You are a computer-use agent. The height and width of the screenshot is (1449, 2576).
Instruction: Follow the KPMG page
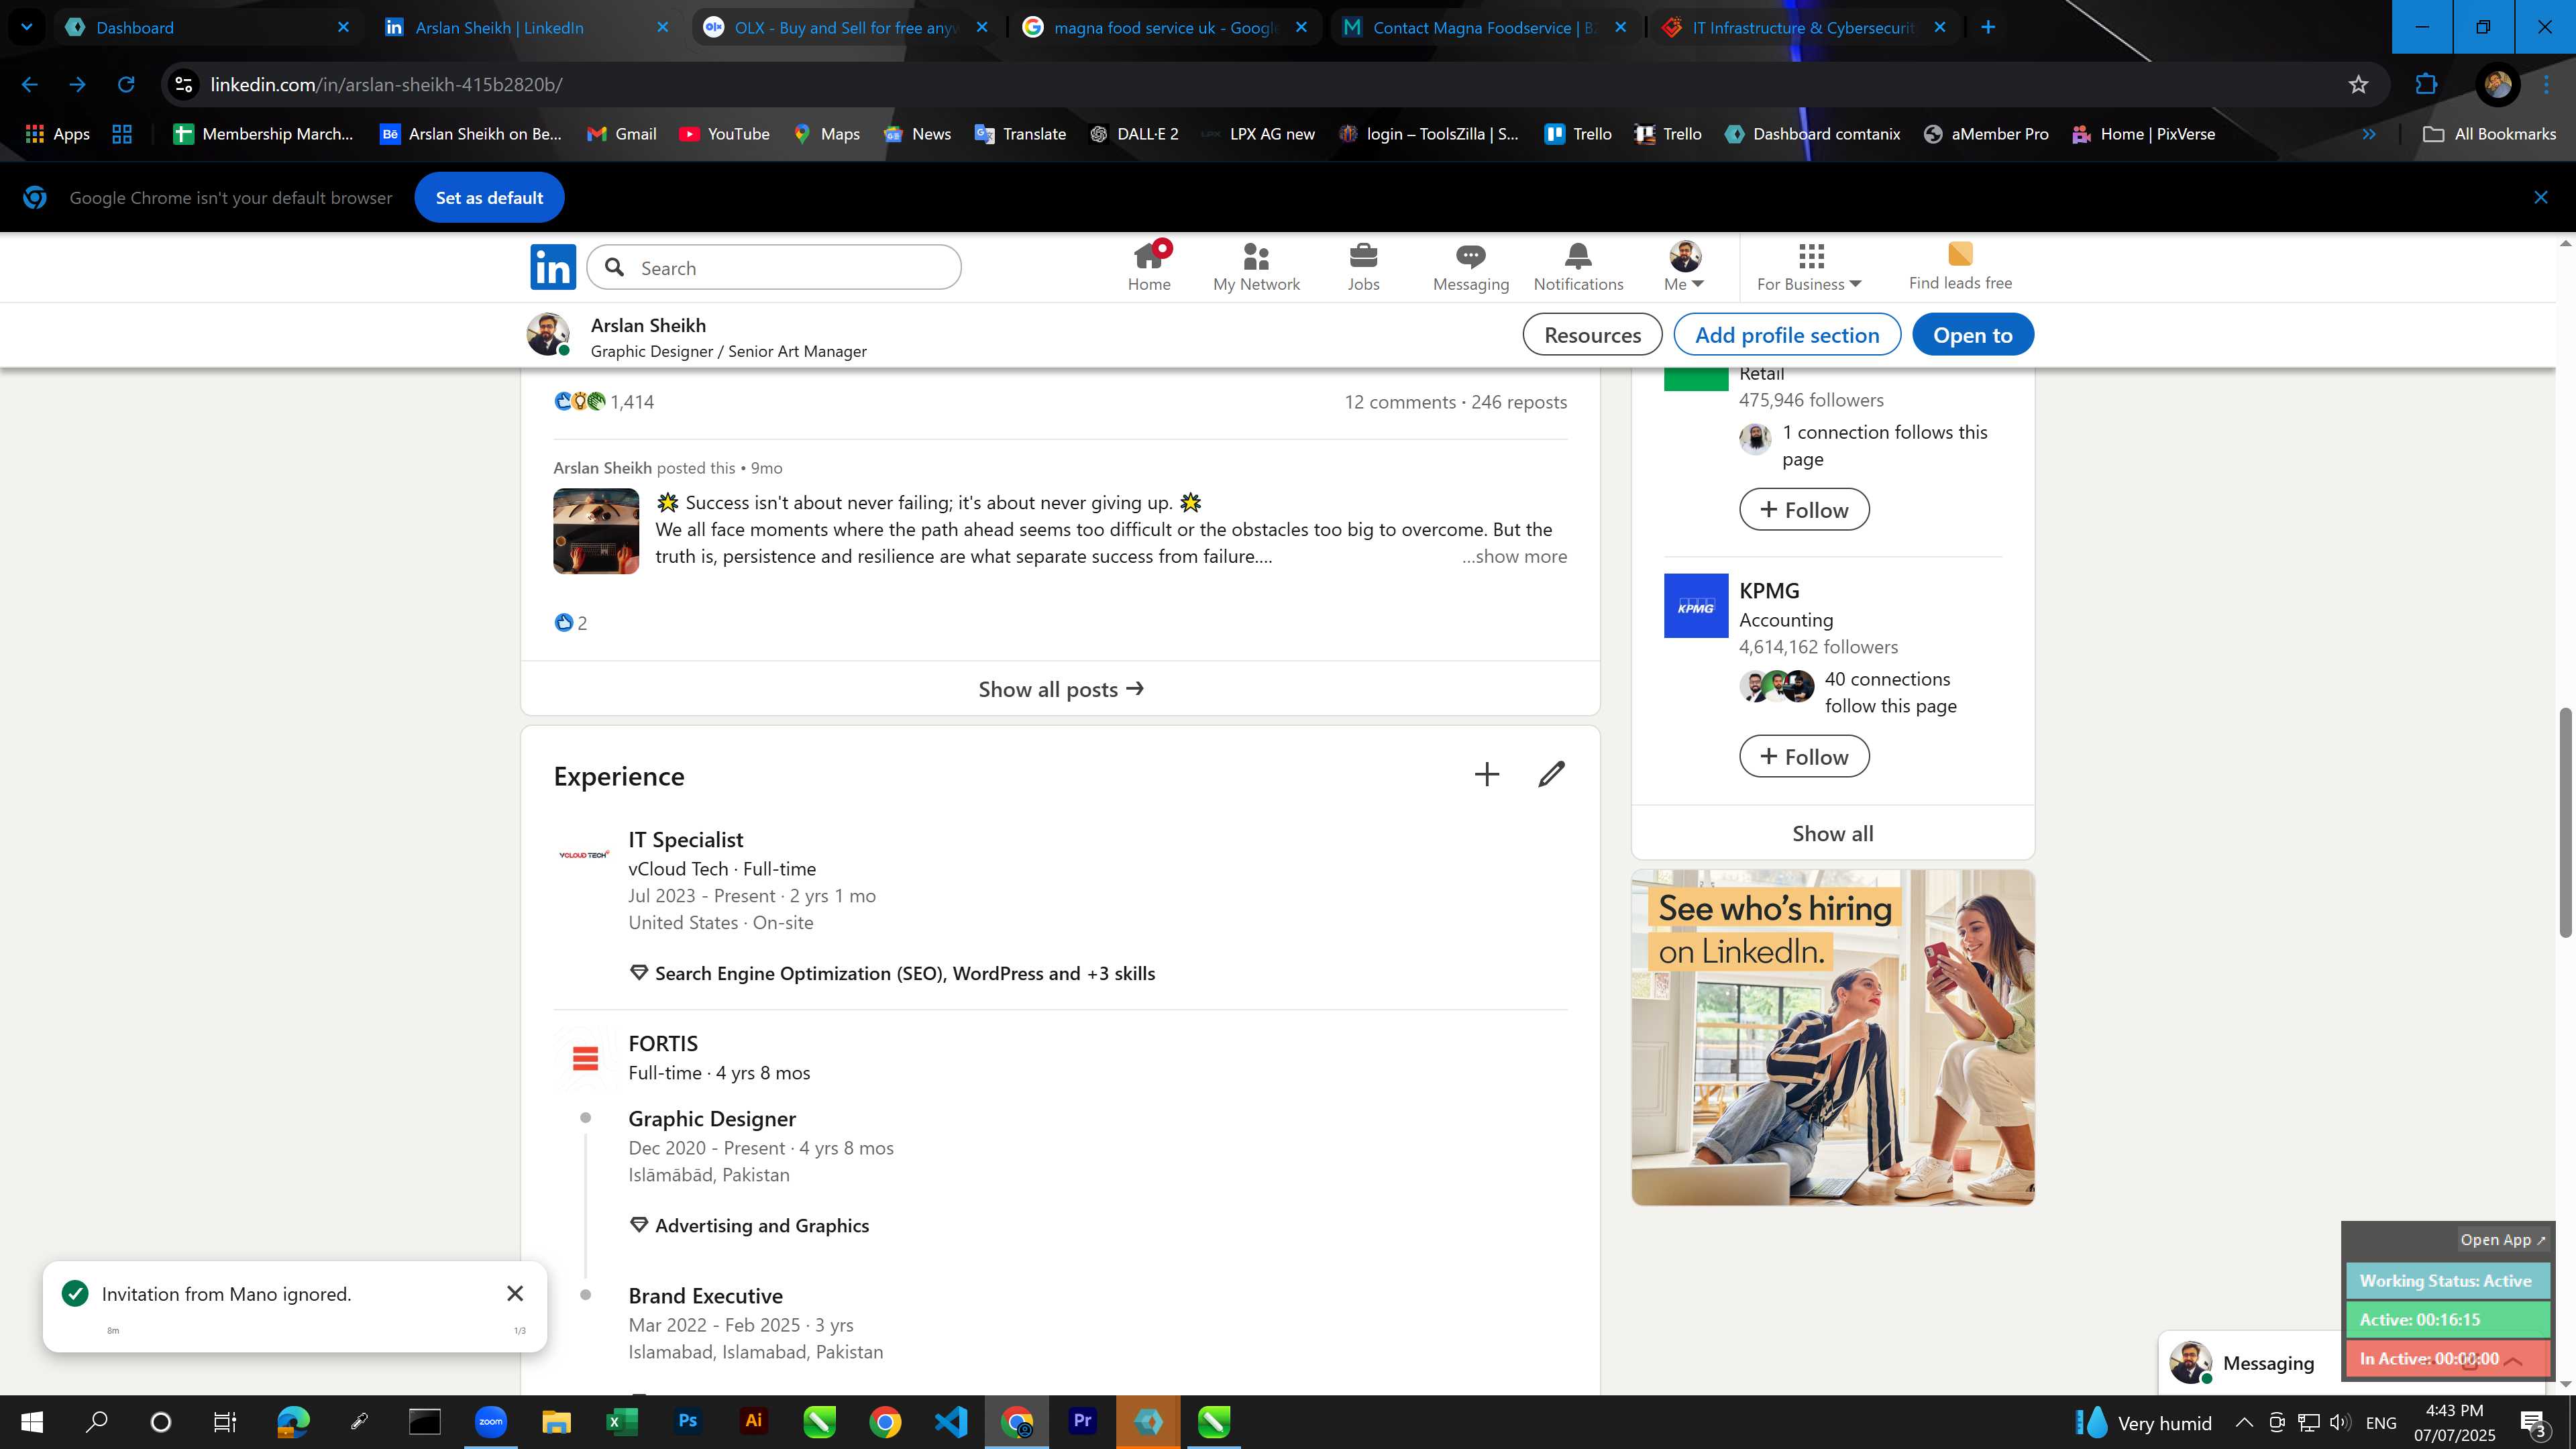(x=1804, y=756)
